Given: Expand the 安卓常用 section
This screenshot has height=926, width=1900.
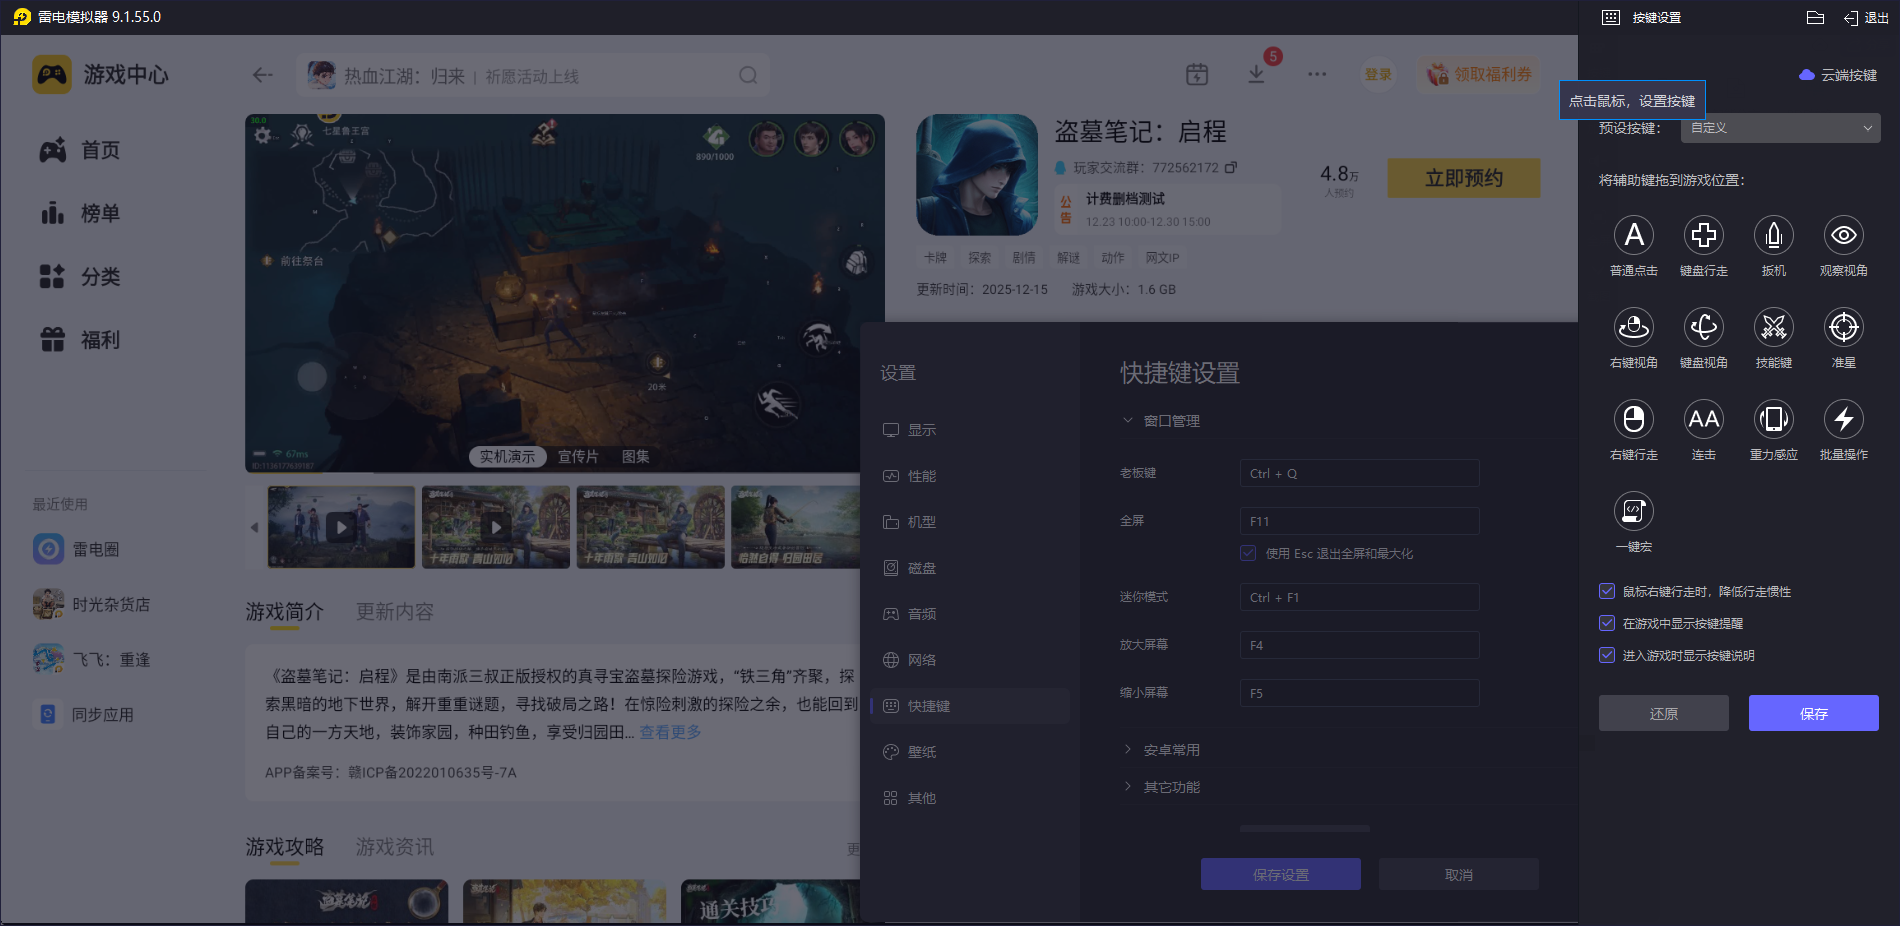Looking at the screenshot, I should 1161,750.
